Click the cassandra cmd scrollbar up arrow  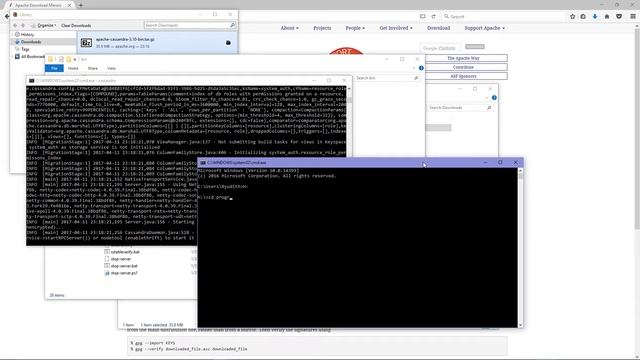click(349, 89)
